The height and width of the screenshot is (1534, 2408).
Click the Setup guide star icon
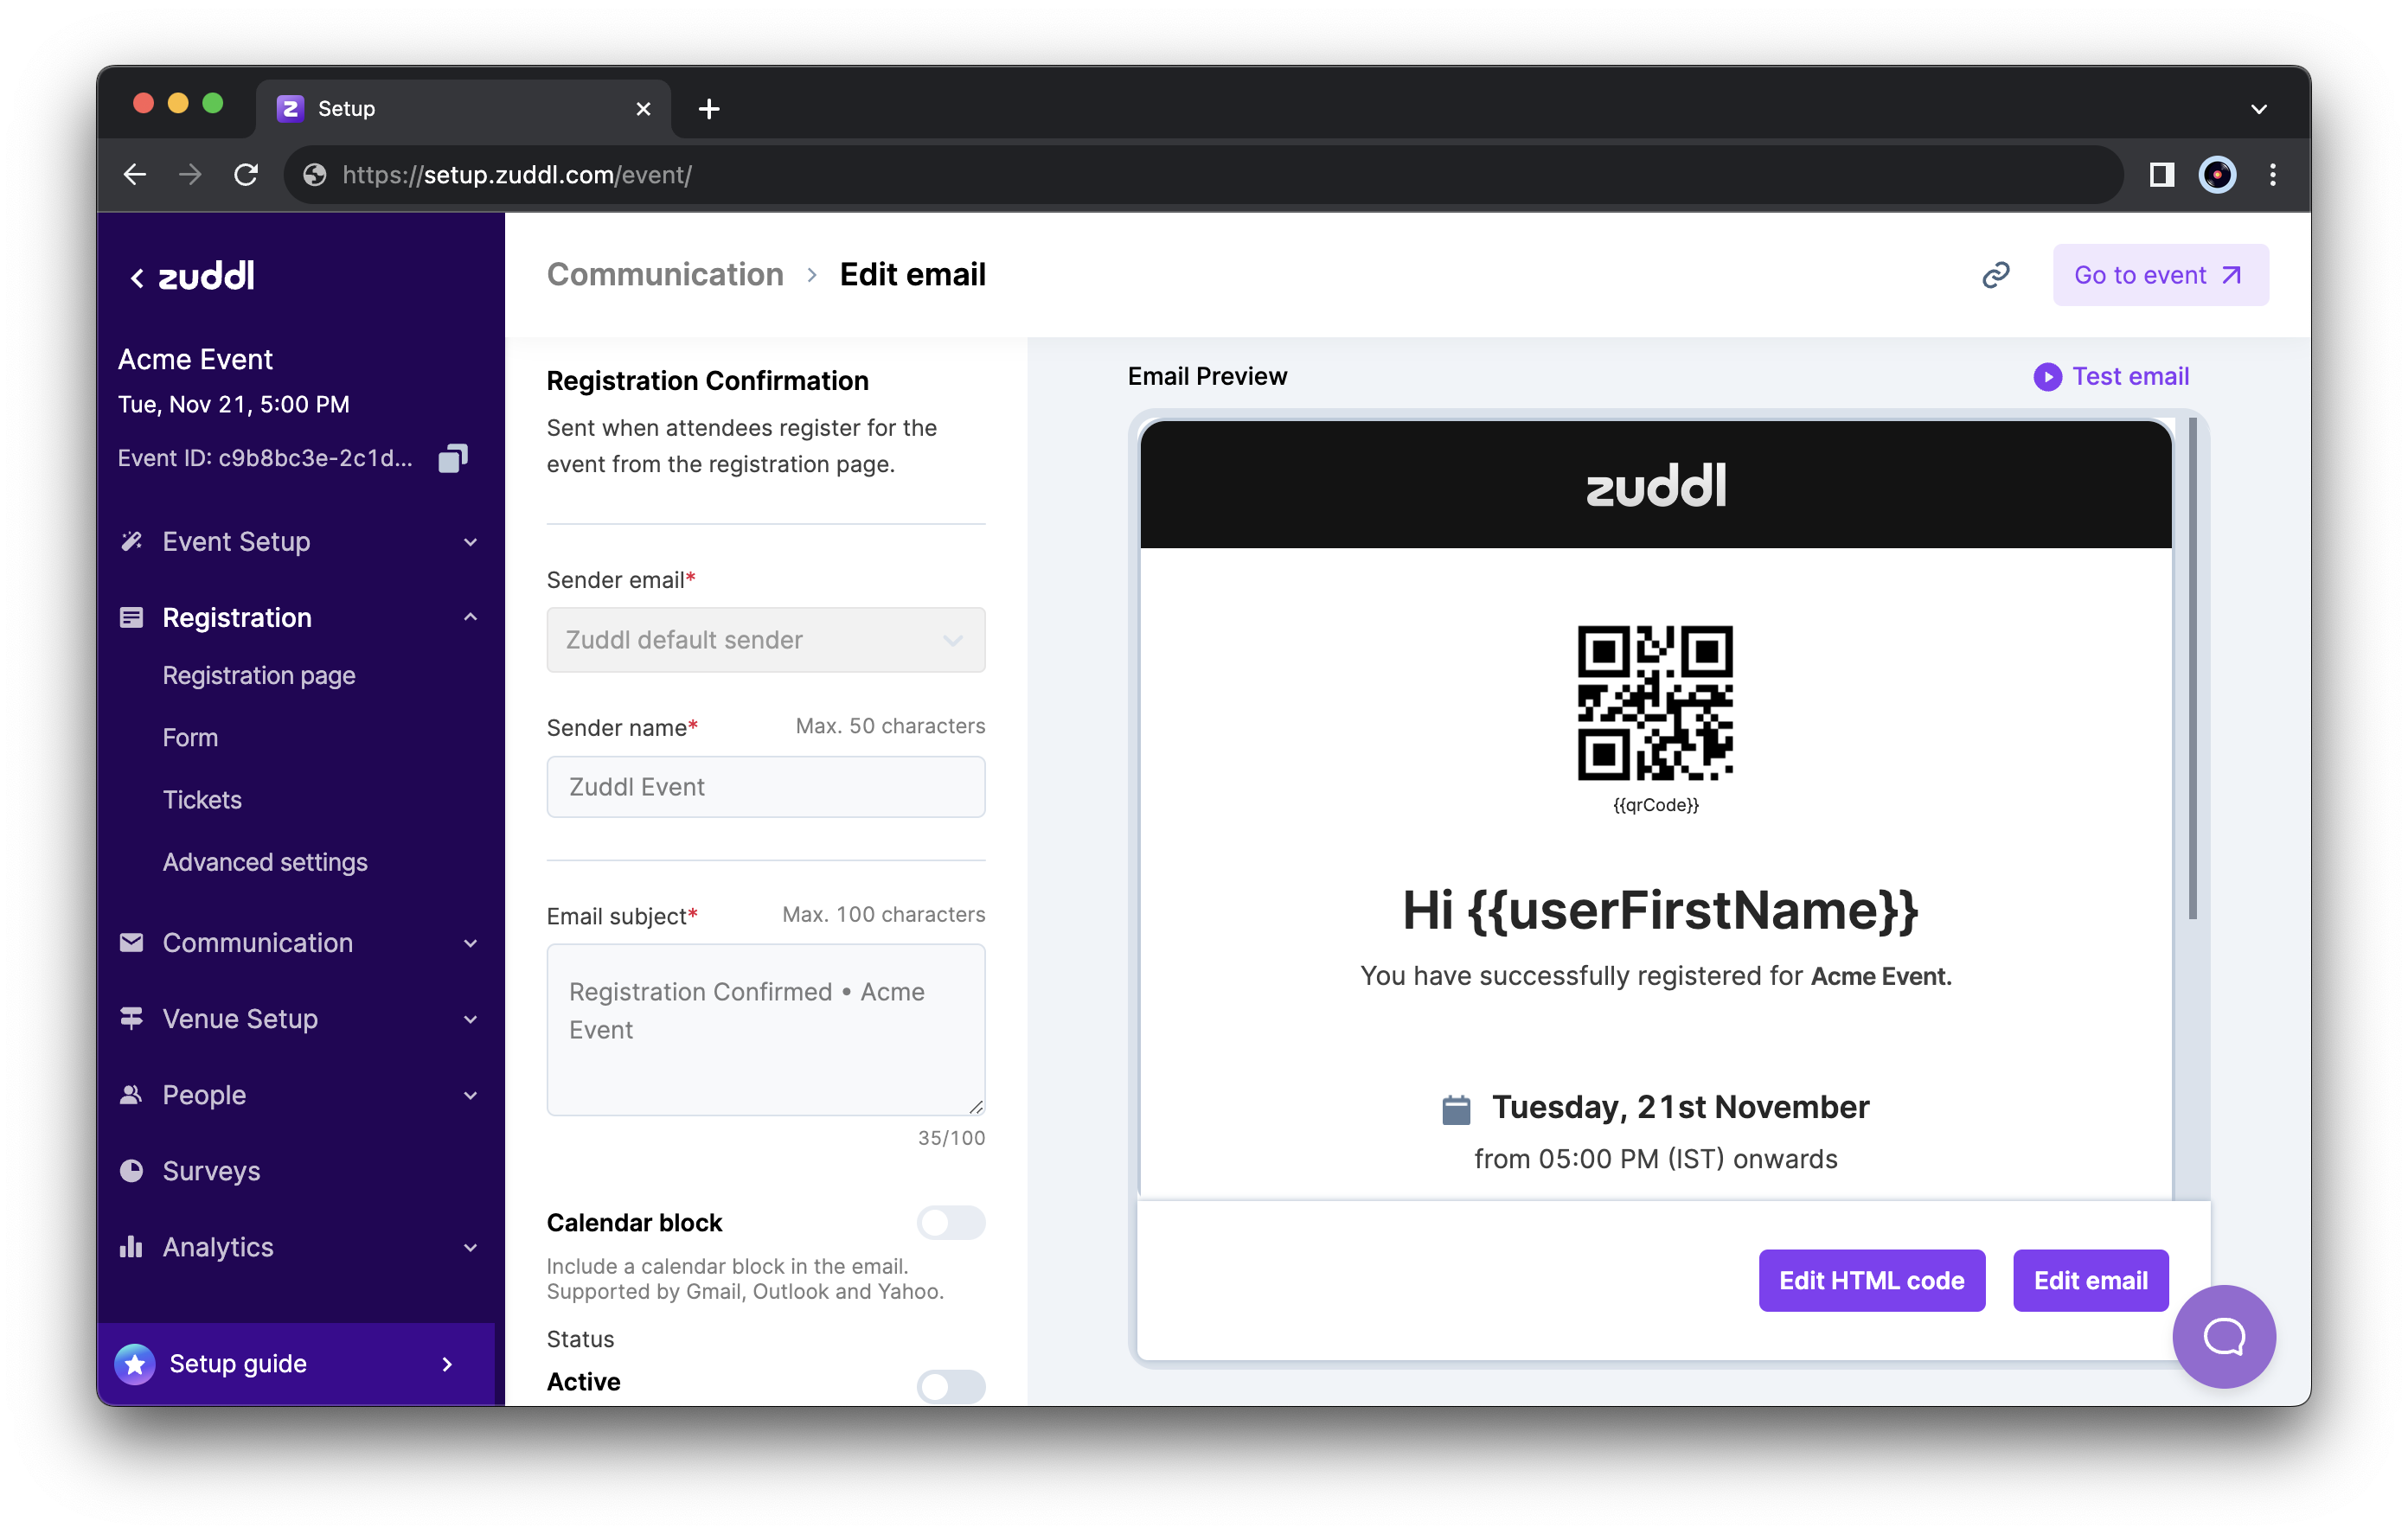[136, 1363]
